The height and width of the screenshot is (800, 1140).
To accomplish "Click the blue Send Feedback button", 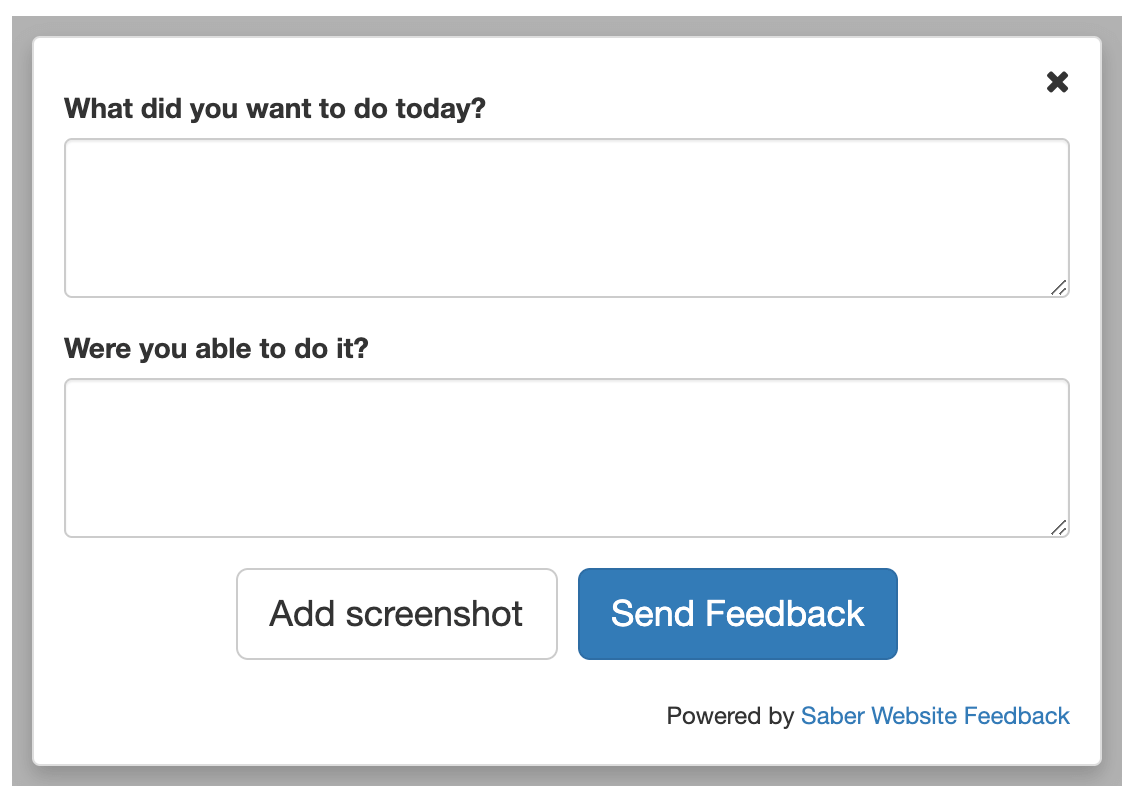I will [737, 614].
